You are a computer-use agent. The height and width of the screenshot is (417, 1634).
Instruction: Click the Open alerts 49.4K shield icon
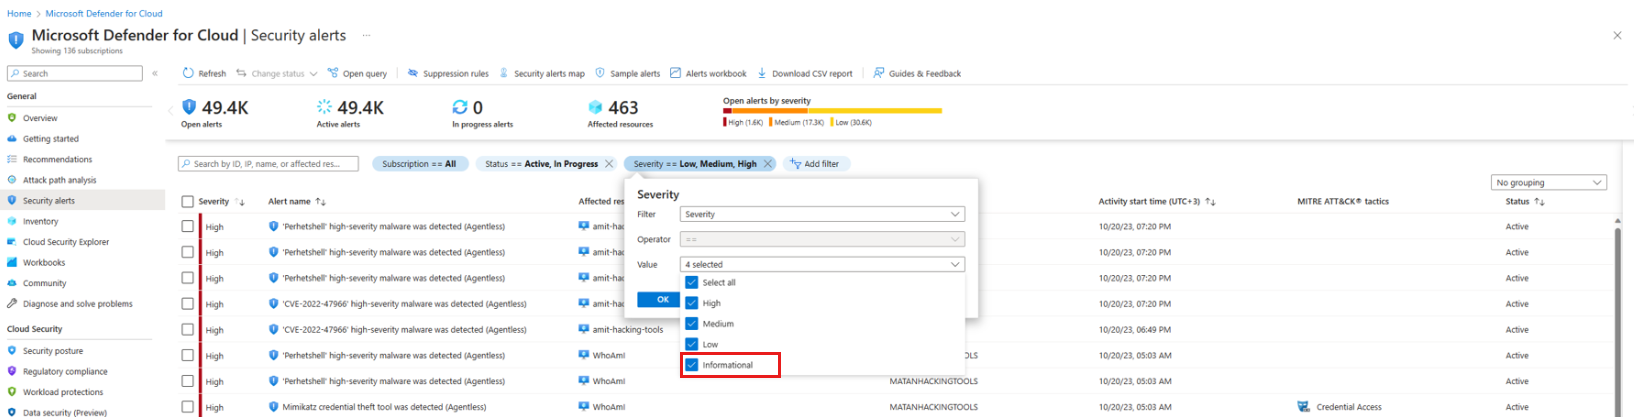(x=189, y=107)
